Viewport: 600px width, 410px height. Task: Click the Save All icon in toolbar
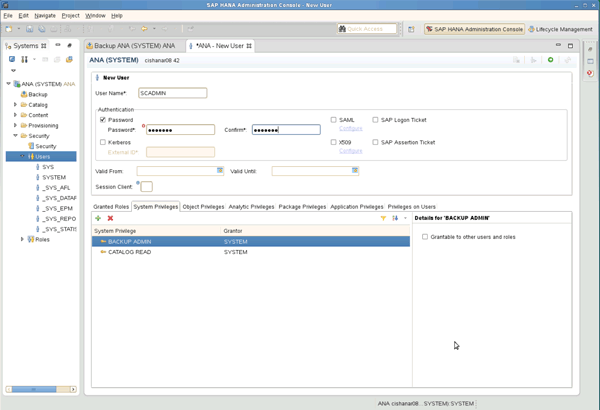[42, 29]
